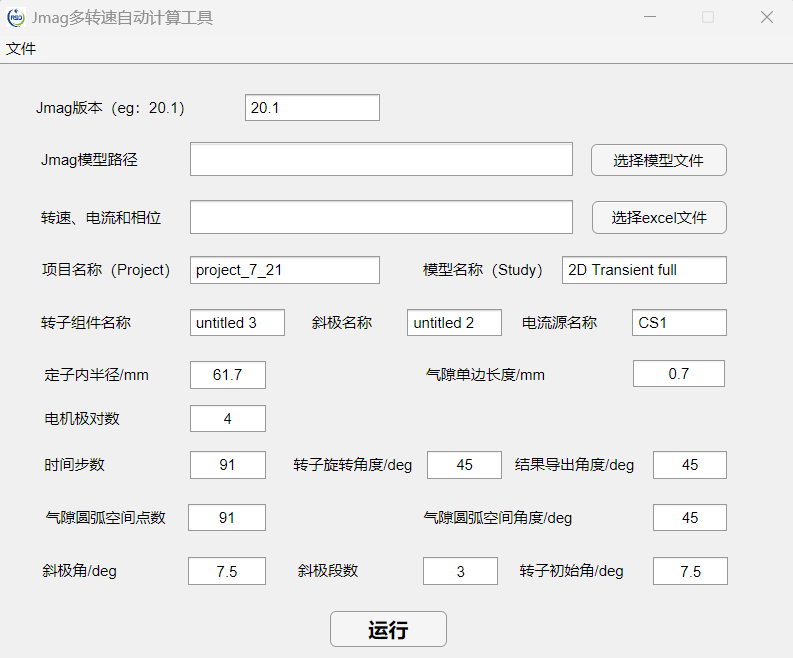Click the 选择excel文件 button
Screen dimensions: 793x658
coord(658,217)
